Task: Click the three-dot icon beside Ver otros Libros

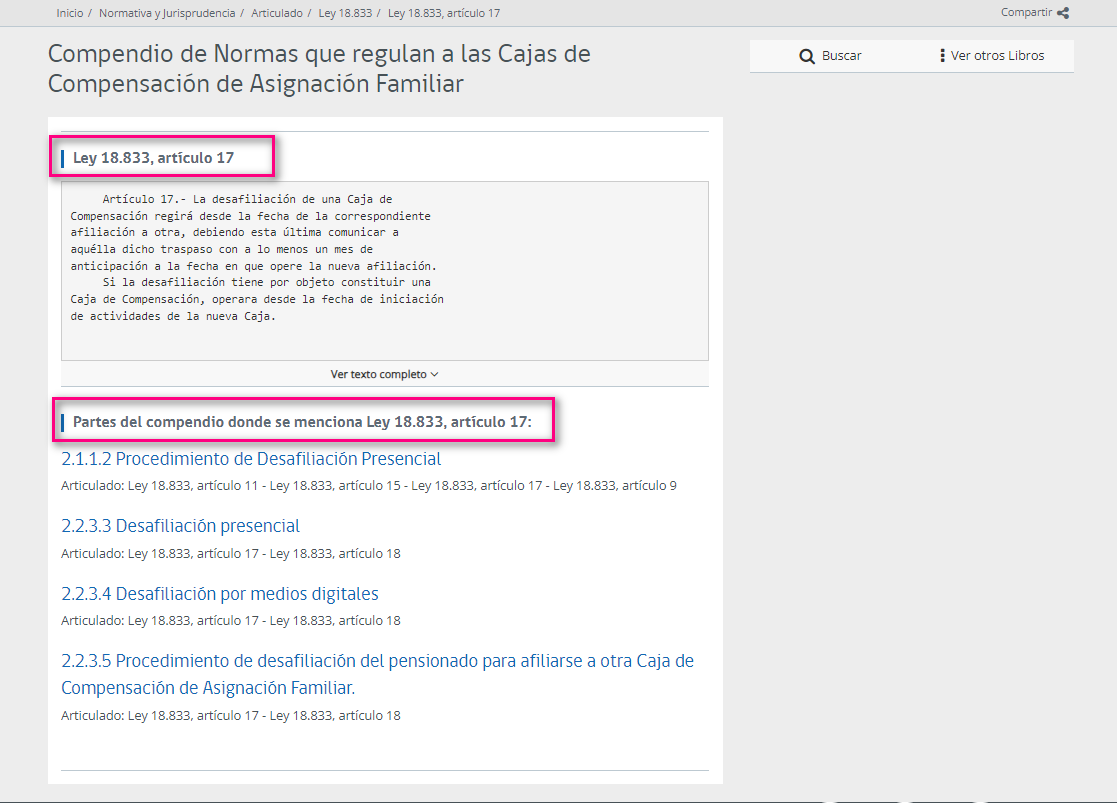Action: pos(942,56)
